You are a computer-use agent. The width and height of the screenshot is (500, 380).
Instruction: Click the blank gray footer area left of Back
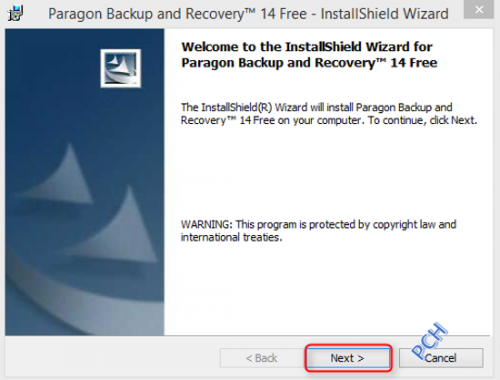(x=112, y=357)
